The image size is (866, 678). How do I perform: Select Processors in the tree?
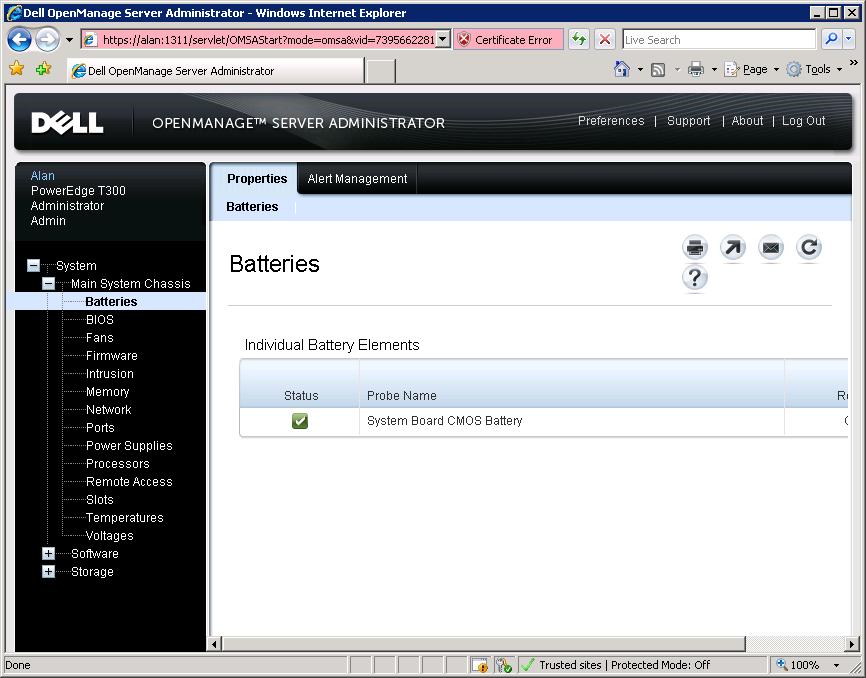(x=118, y=464)
